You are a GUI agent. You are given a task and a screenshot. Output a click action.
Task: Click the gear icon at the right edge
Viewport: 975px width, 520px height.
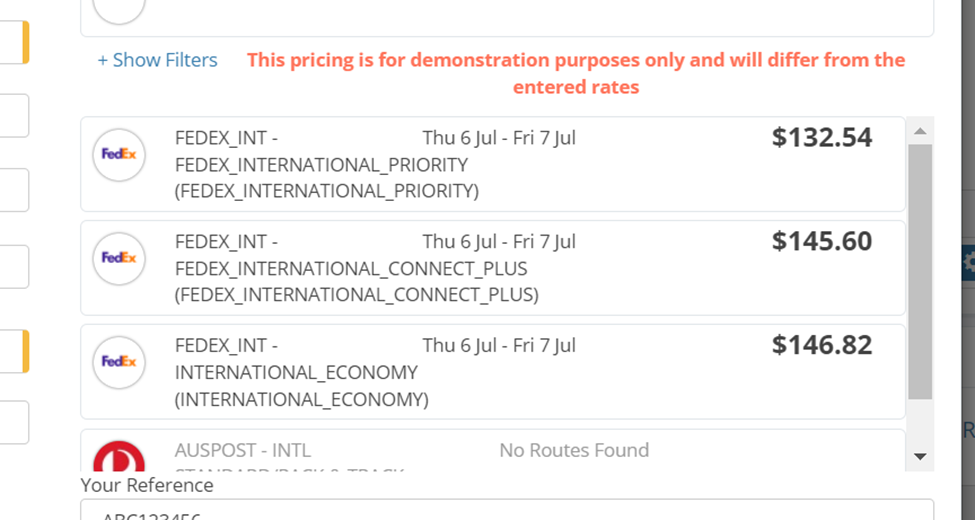[x=968, y=263]
